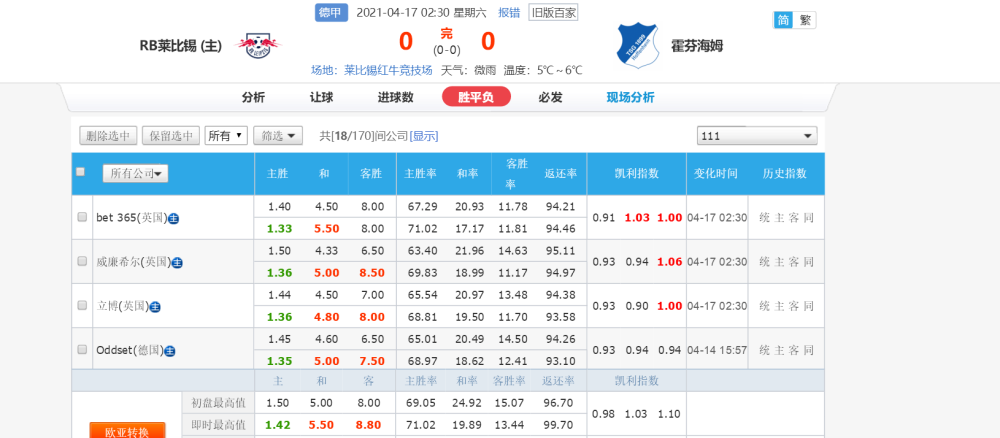
Task: Click the Hoffenheim team crest
Action: tap(634, 45)
